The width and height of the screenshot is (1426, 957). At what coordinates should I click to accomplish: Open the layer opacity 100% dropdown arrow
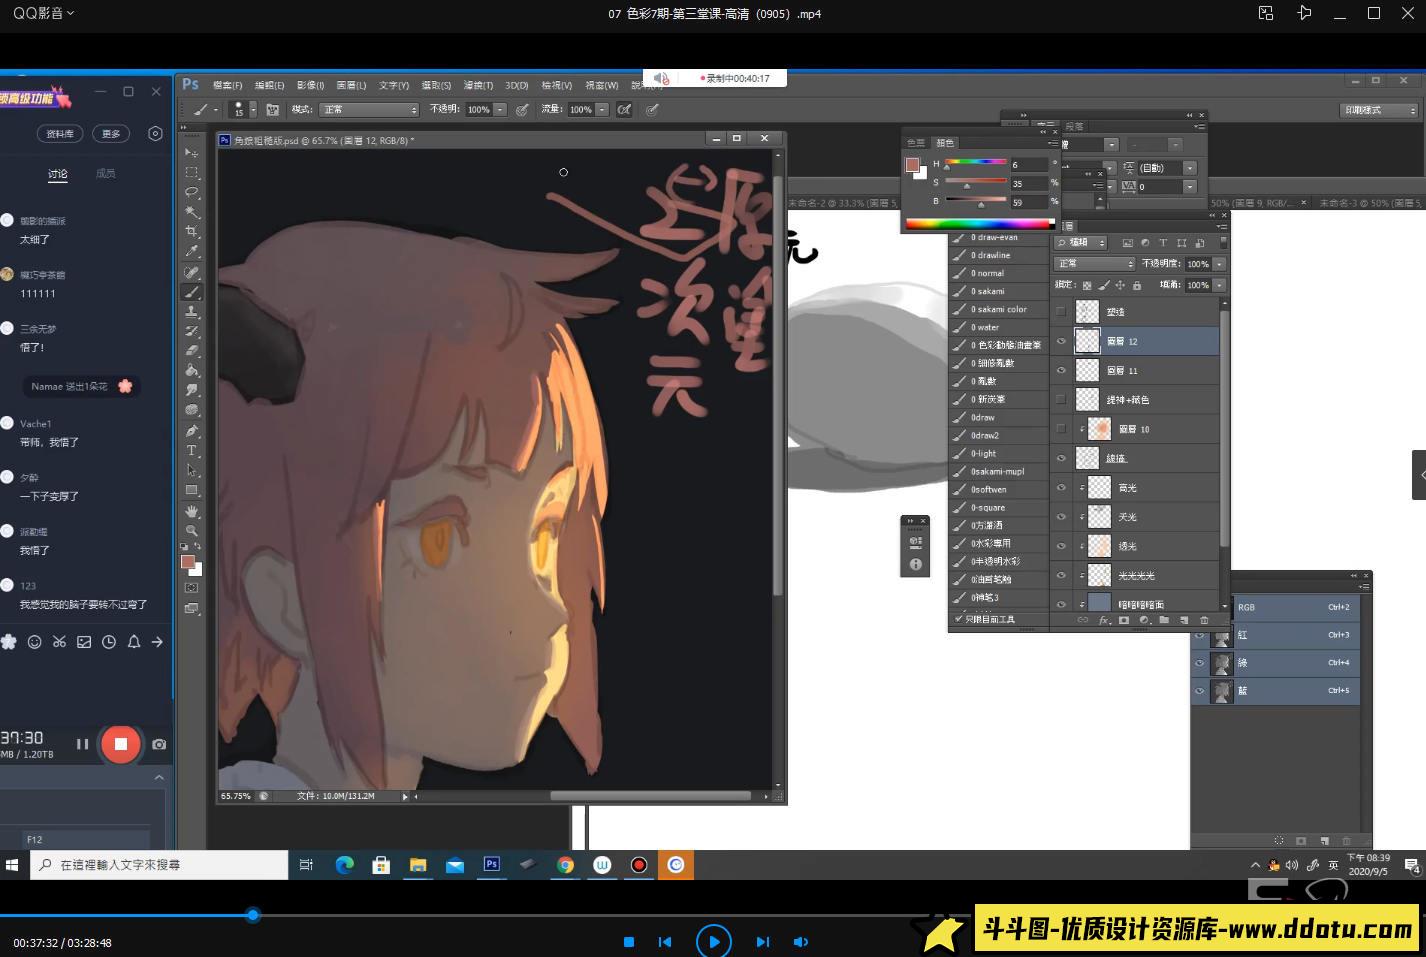pyautogui.click(x=1219, y=264)
